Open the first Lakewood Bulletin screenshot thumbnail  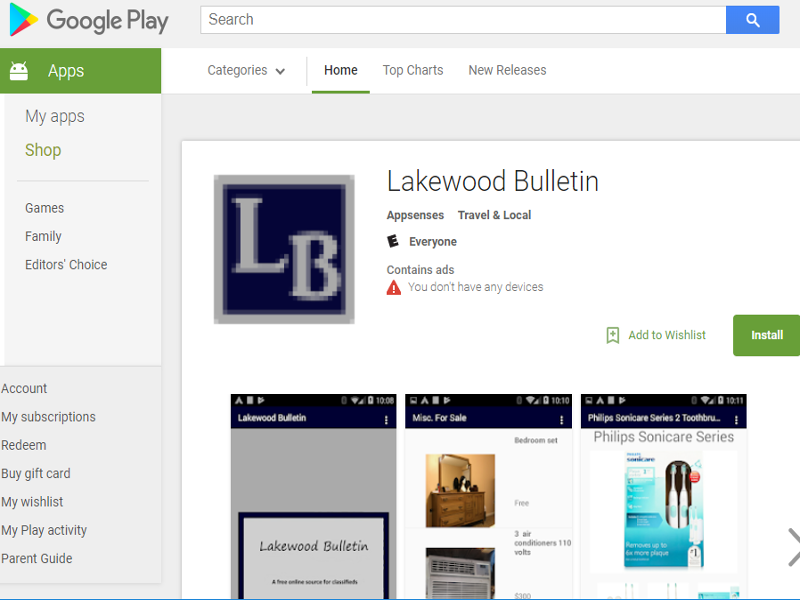313,497
